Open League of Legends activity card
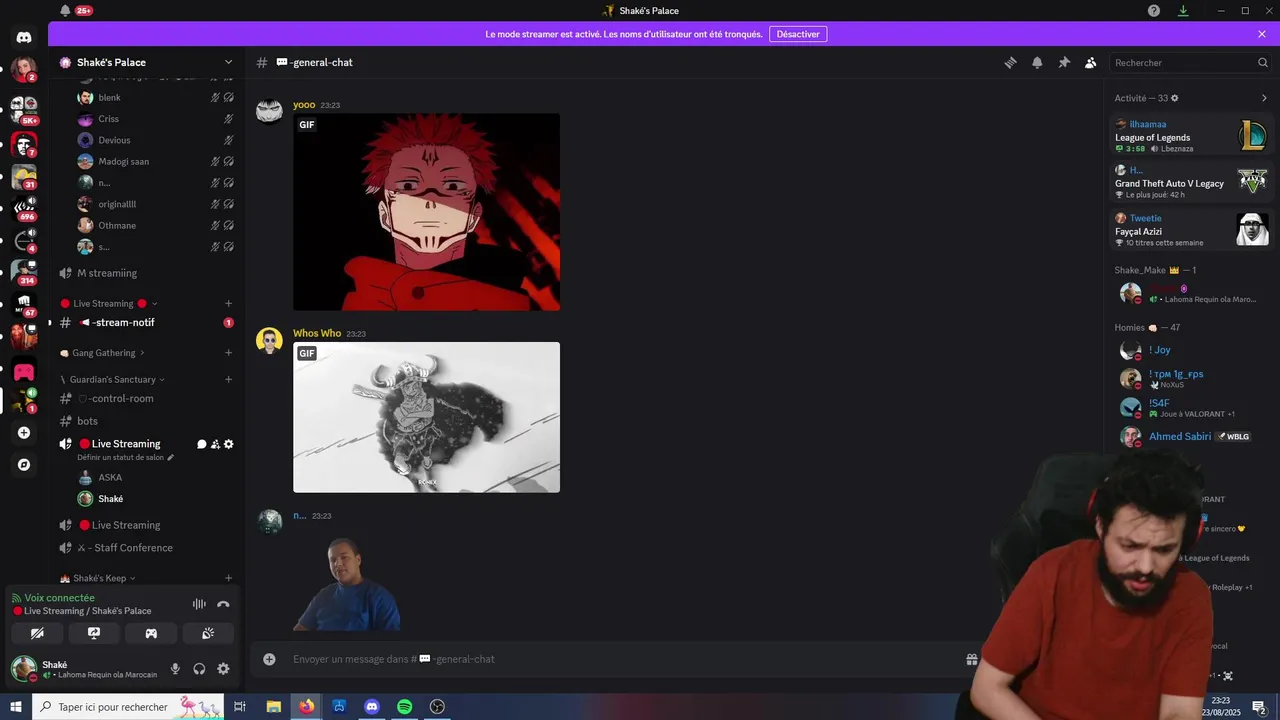The image size is (1280, 720). point(1191,135)
